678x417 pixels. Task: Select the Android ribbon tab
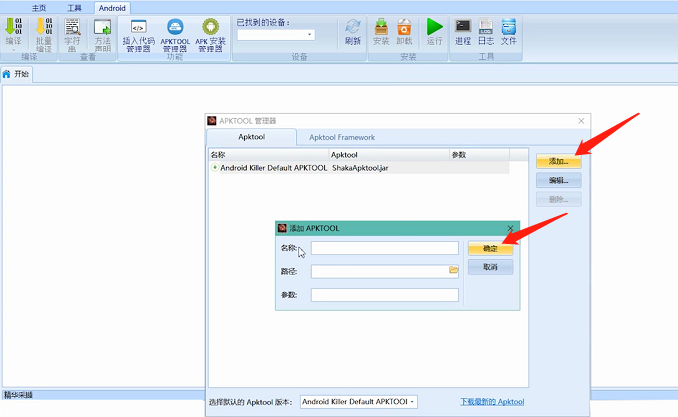coord(112,8)
